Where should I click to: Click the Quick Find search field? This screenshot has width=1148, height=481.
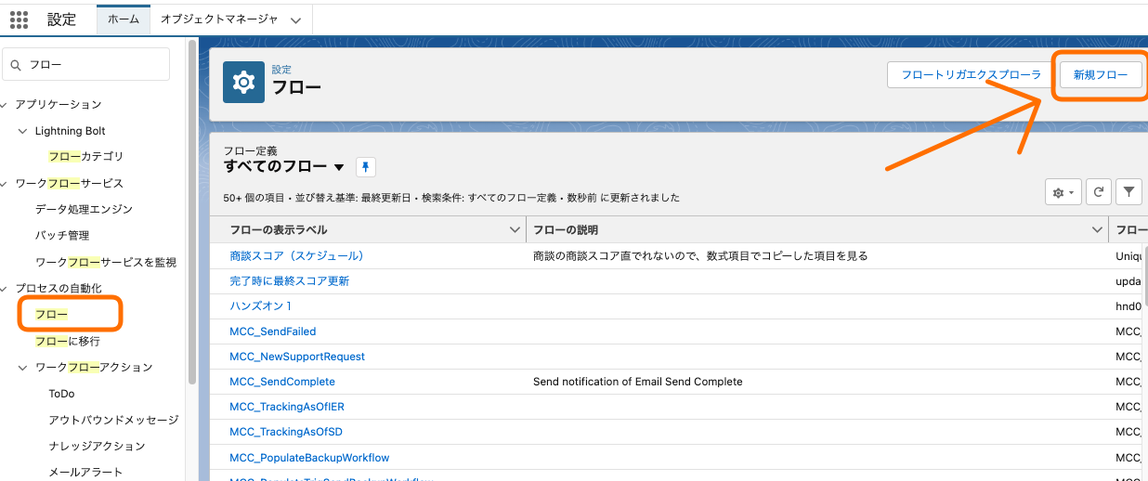[x=86, y=64]
